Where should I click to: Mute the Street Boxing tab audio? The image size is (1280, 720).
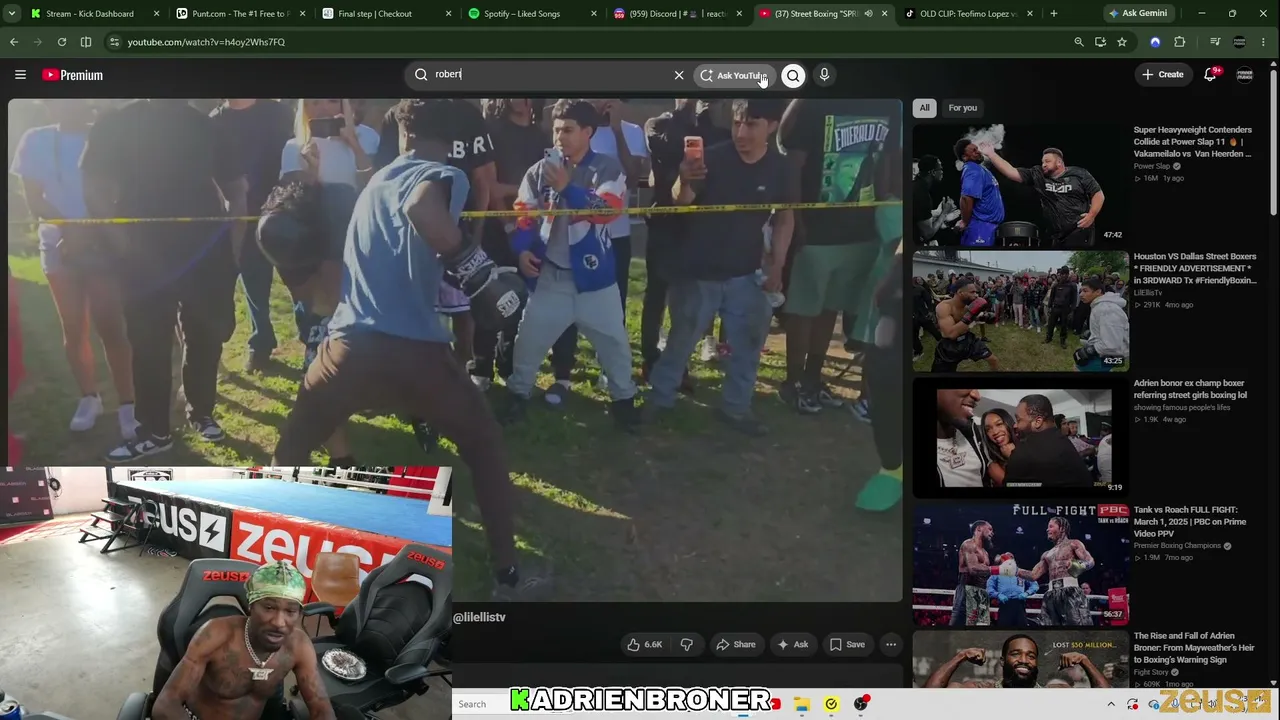[x=868, y=14]
